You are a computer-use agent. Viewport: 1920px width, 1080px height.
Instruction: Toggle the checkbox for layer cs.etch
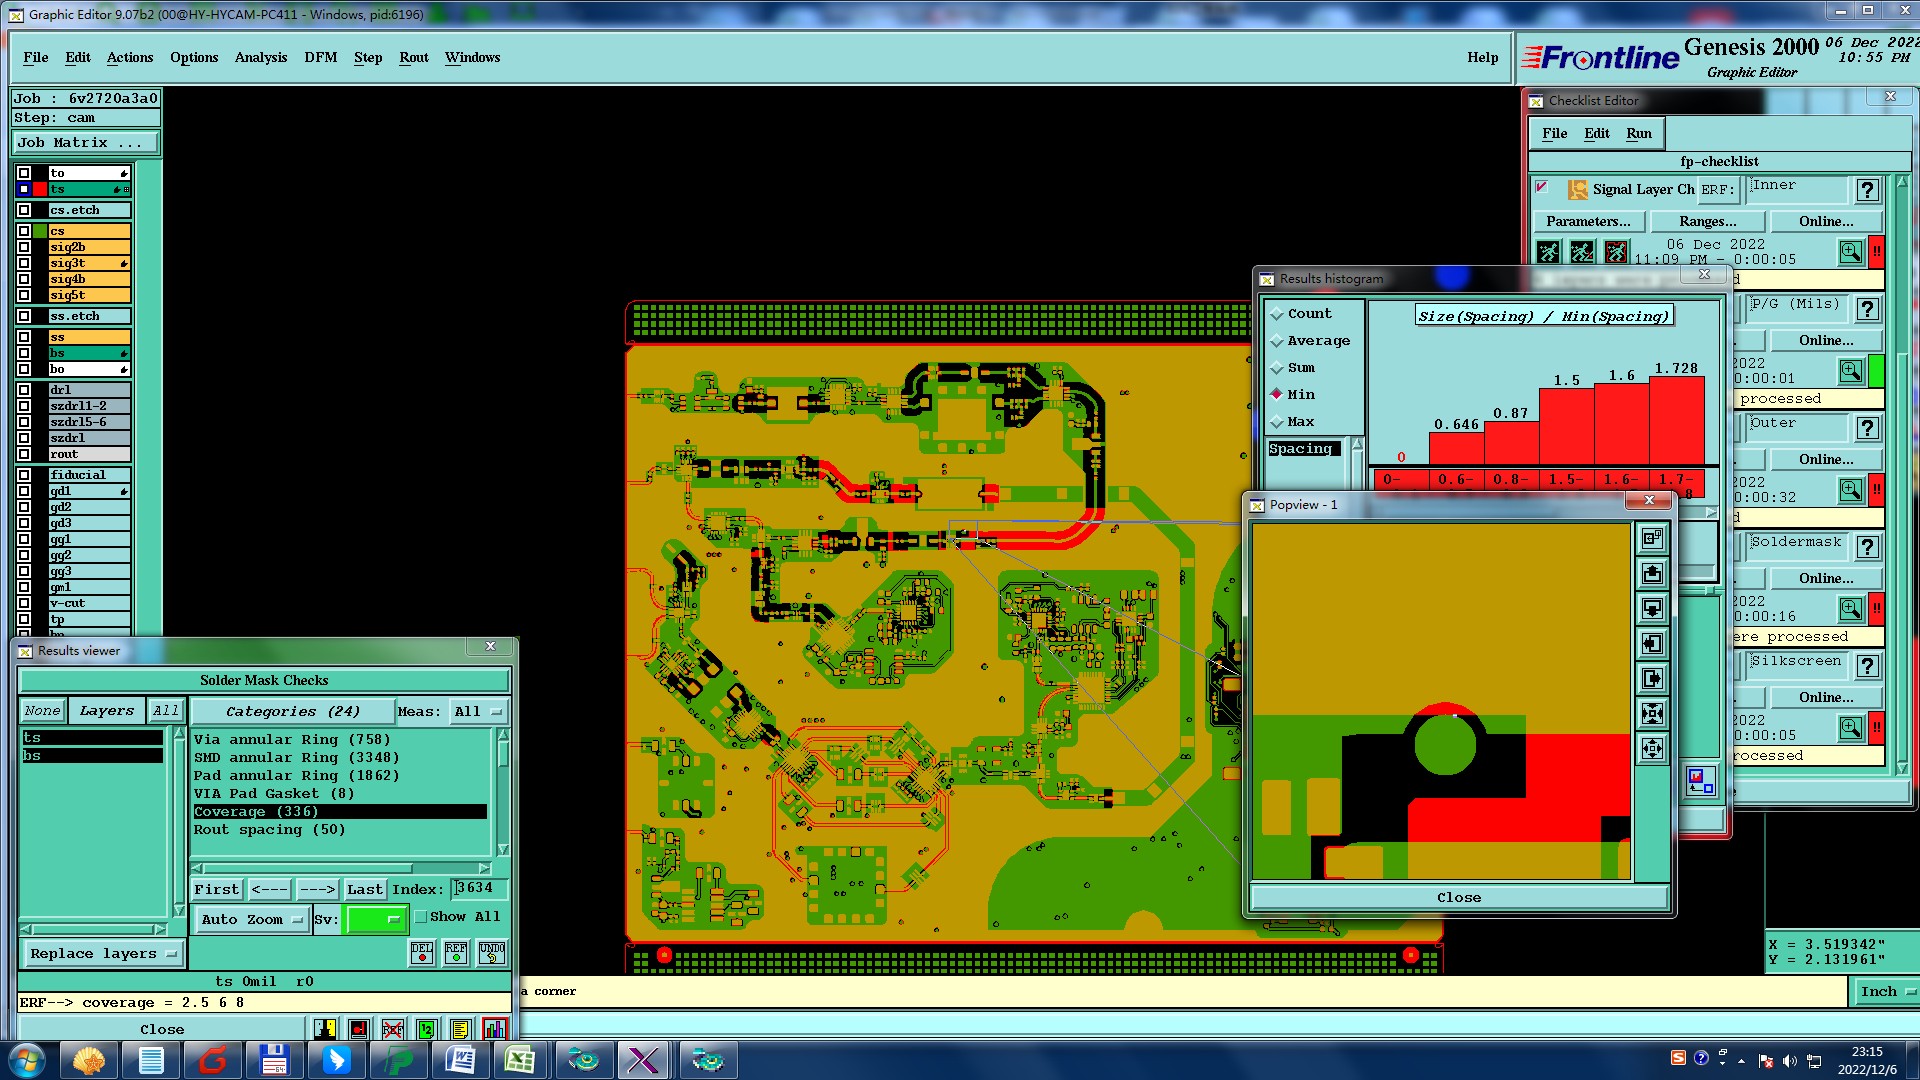click(24, 210)
